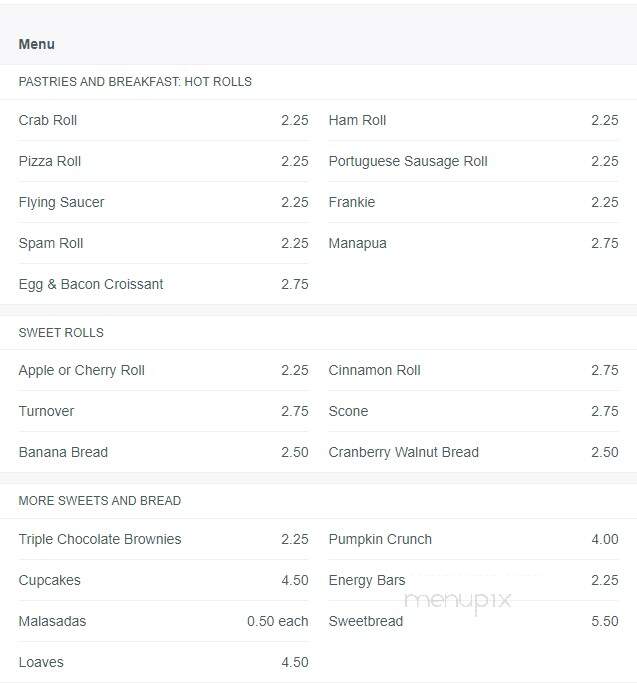Screen dimensions: 637x683
Task: Click the Menu heading
Action: [37, 44]
